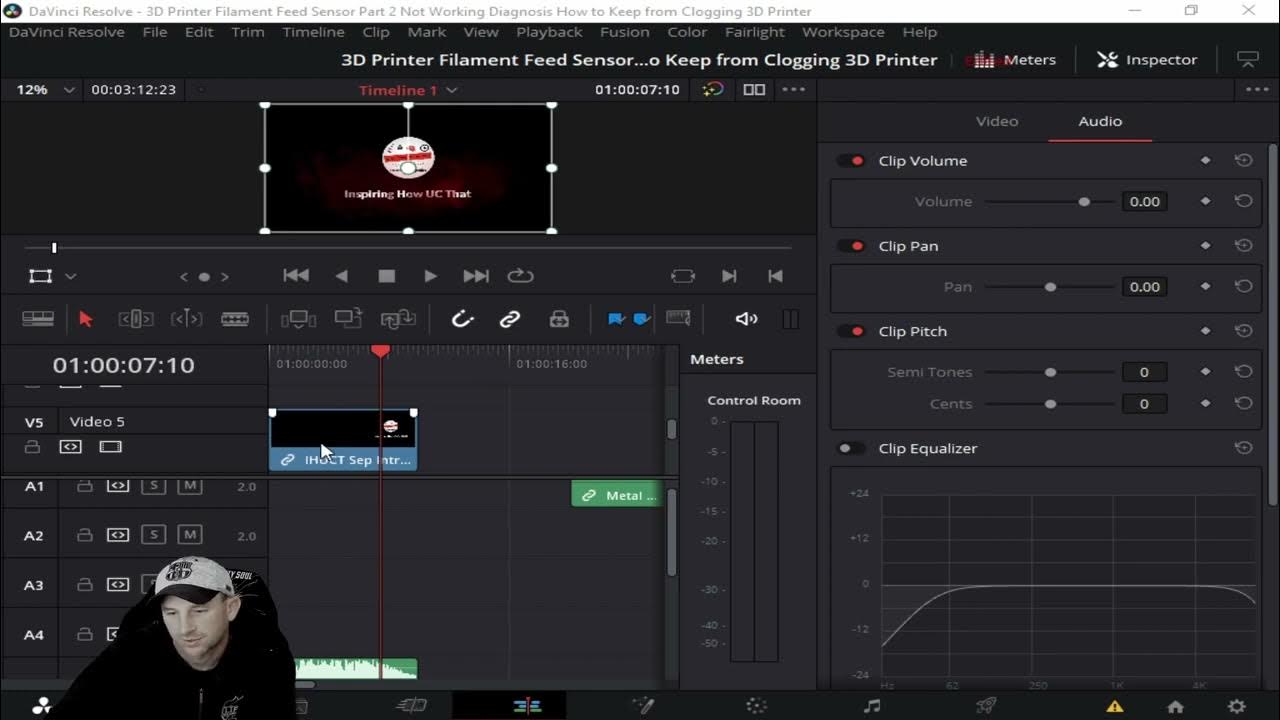Select the green Metal audio clip
This screenshot has width=1280, height=720.
click(616, 494)
